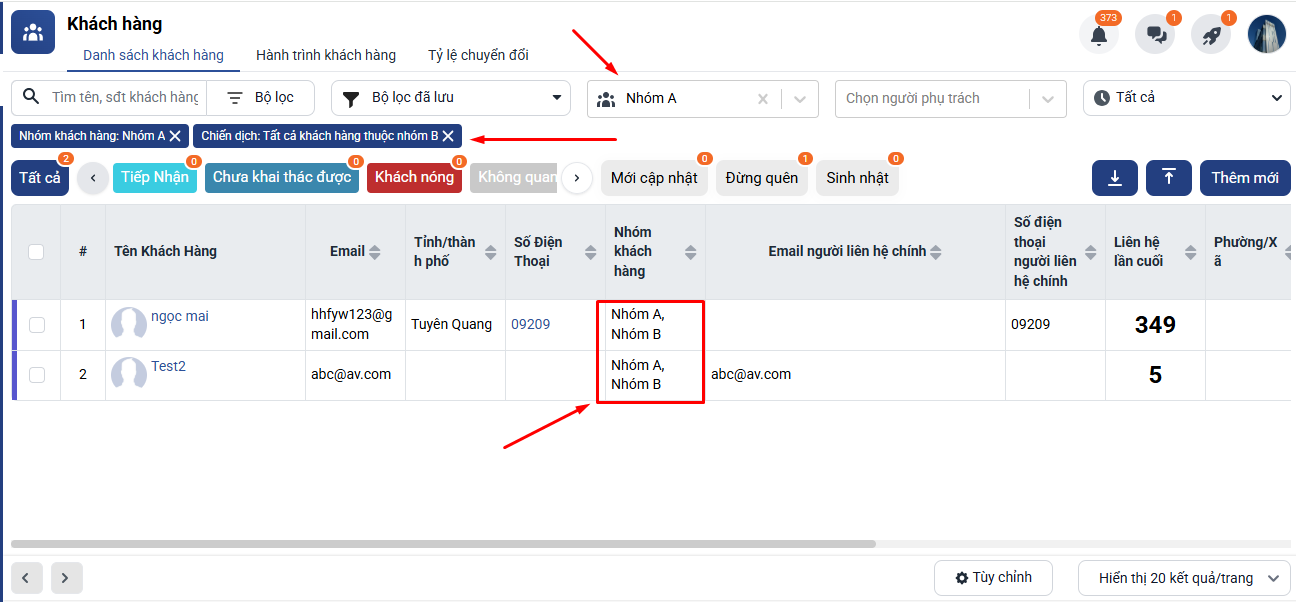Screen dimensions: 1296x602
Task: Select the checkbox for Test2 row
Action: [x=37, y=375]
